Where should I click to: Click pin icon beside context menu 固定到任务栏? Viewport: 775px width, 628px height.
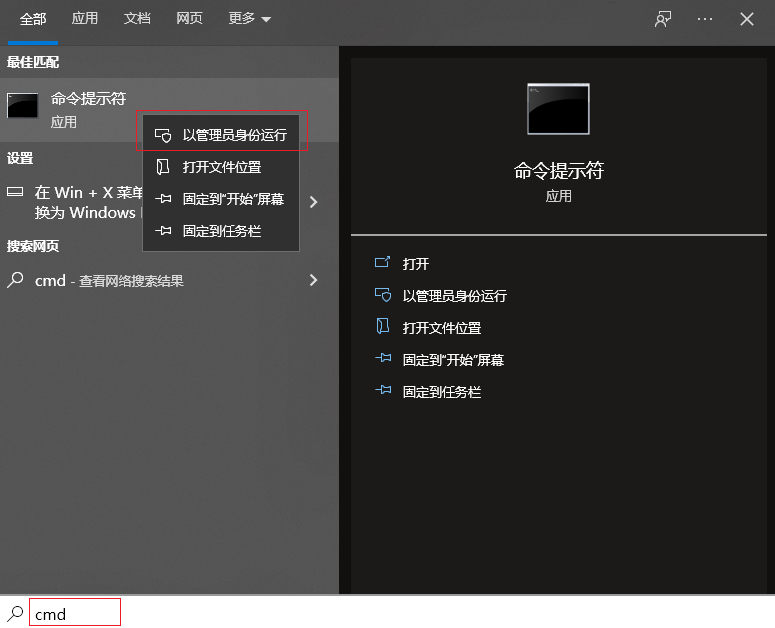tap(163, 231)
